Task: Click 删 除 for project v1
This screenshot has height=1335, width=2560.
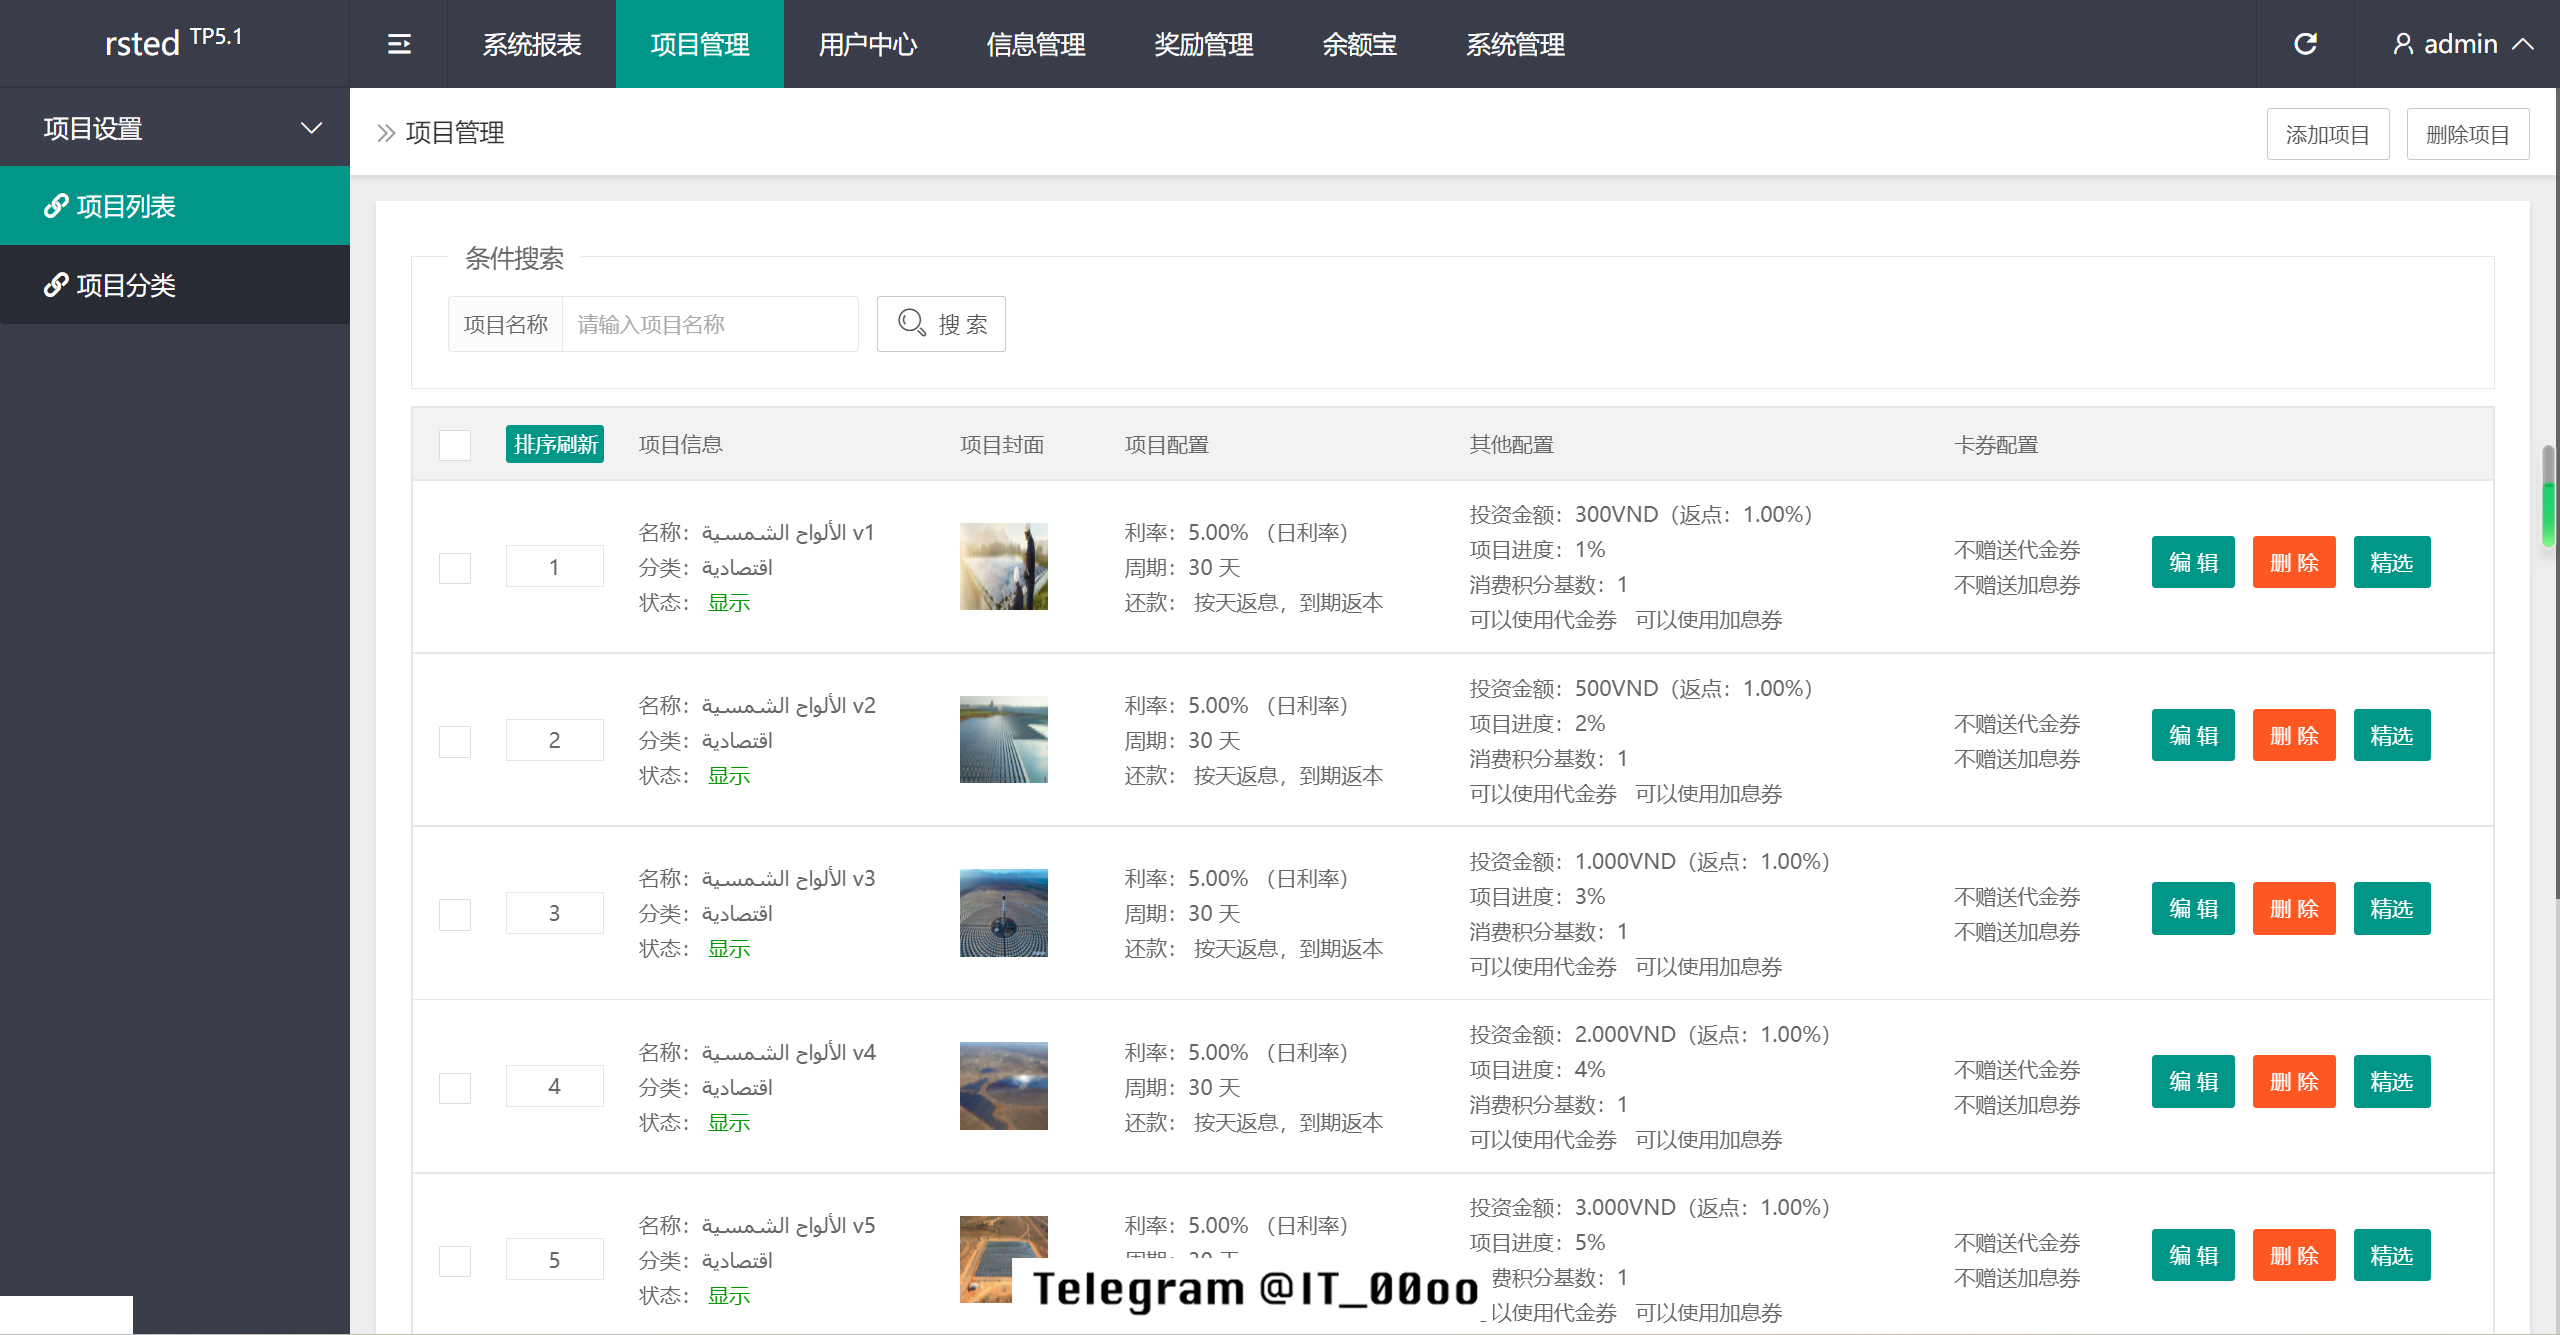Action: 2294,562
